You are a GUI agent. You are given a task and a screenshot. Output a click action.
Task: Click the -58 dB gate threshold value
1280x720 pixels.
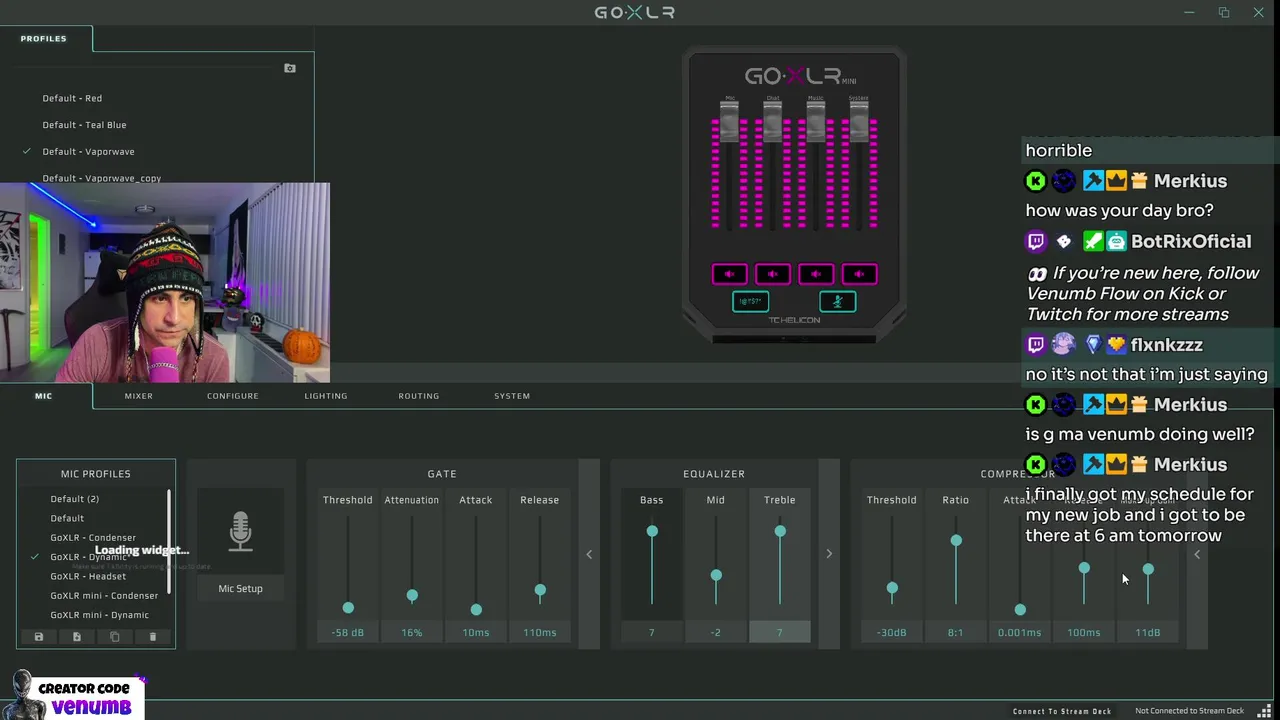point(348,633)
